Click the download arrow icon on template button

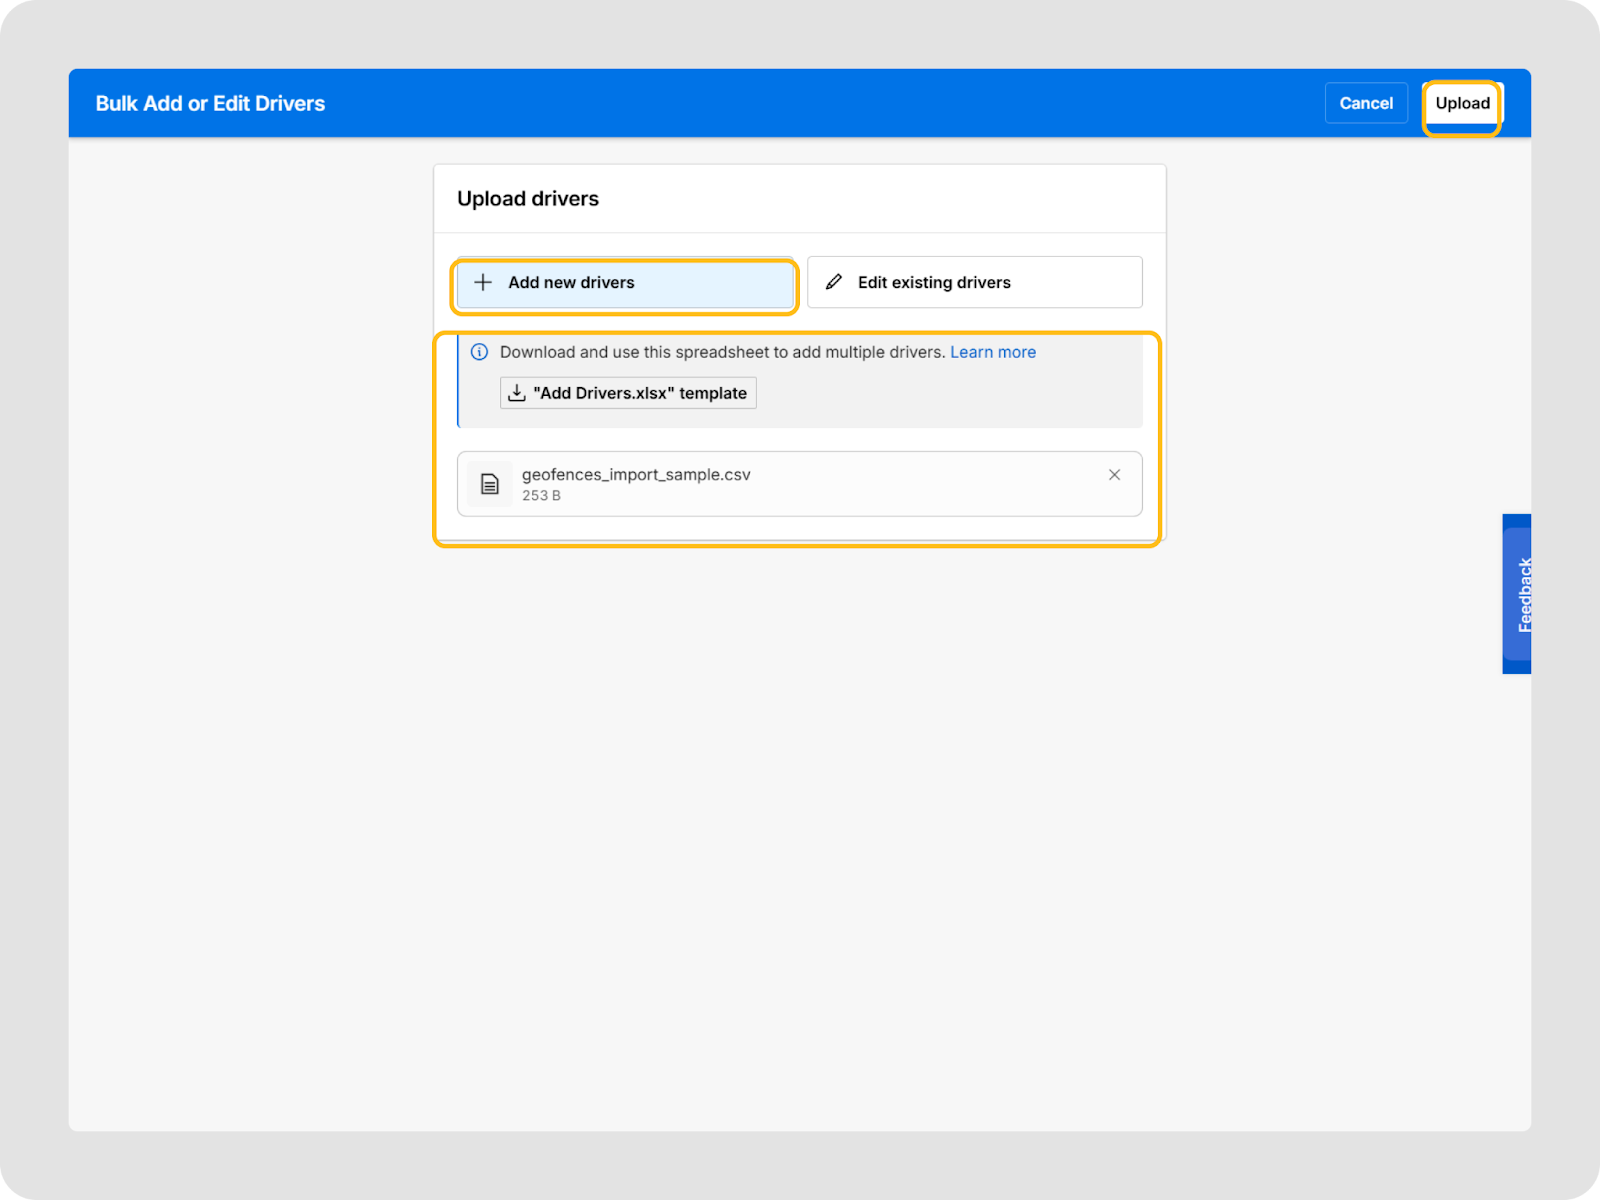tap(517, 393)
